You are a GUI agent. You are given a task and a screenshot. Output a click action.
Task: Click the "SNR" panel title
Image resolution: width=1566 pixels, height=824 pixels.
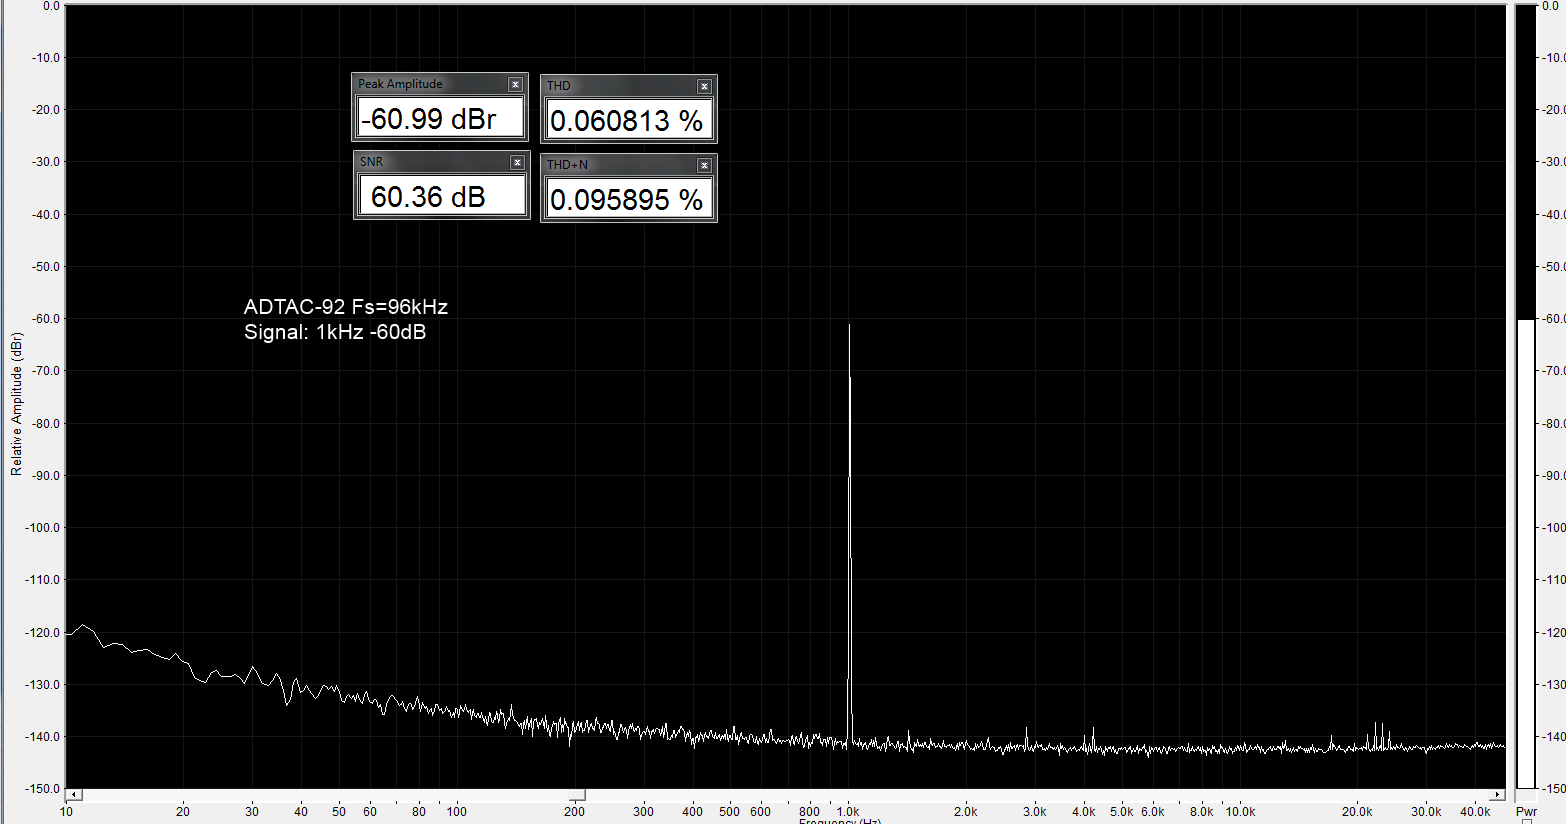(x=371, y=162)
